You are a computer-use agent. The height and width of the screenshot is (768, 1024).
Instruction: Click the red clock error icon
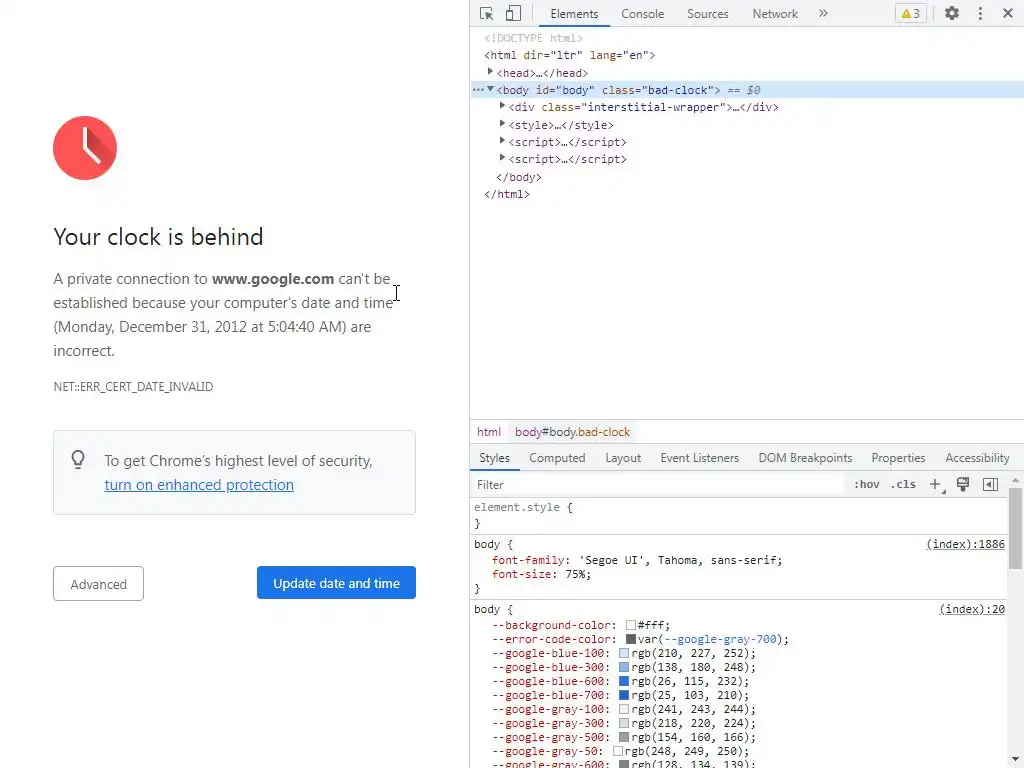point(85,148)
